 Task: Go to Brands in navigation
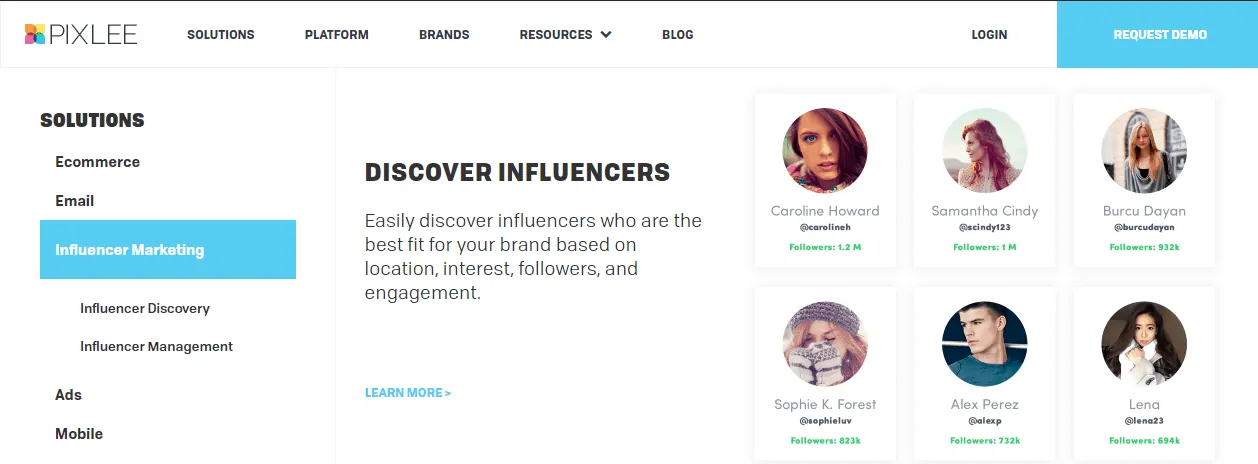pyautogui.click(x=444, y=35)
